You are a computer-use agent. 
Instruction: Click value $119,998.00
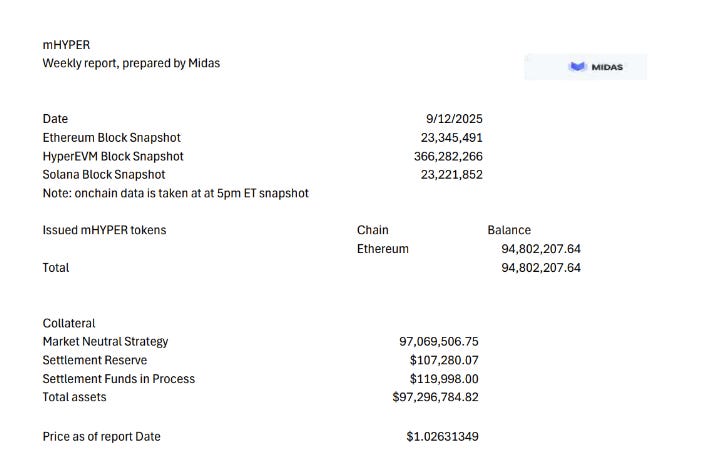click(x=444, y=379)
